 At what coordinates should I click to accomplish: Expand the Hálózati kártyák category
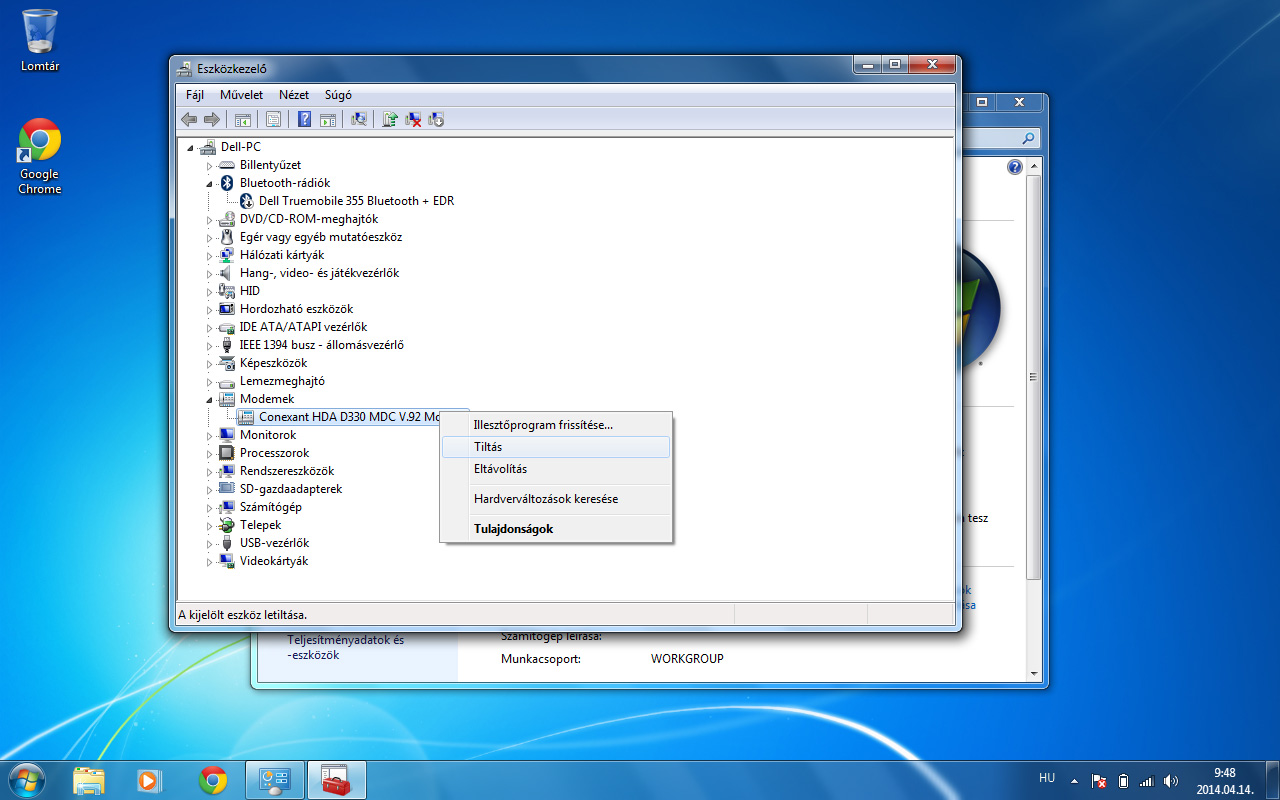pos(210,255)
